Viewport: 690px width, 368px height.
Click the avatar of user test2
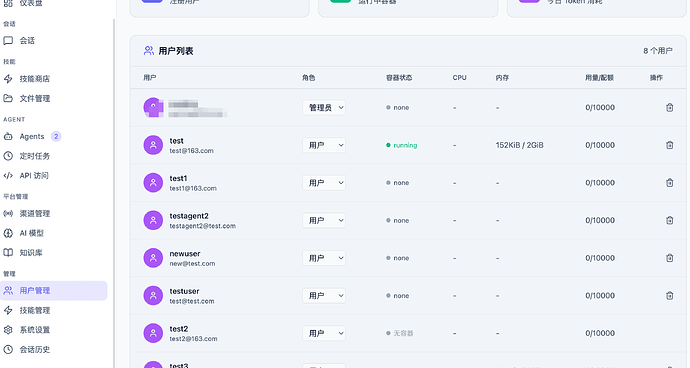pyautogui.click(x=153, y=333)
